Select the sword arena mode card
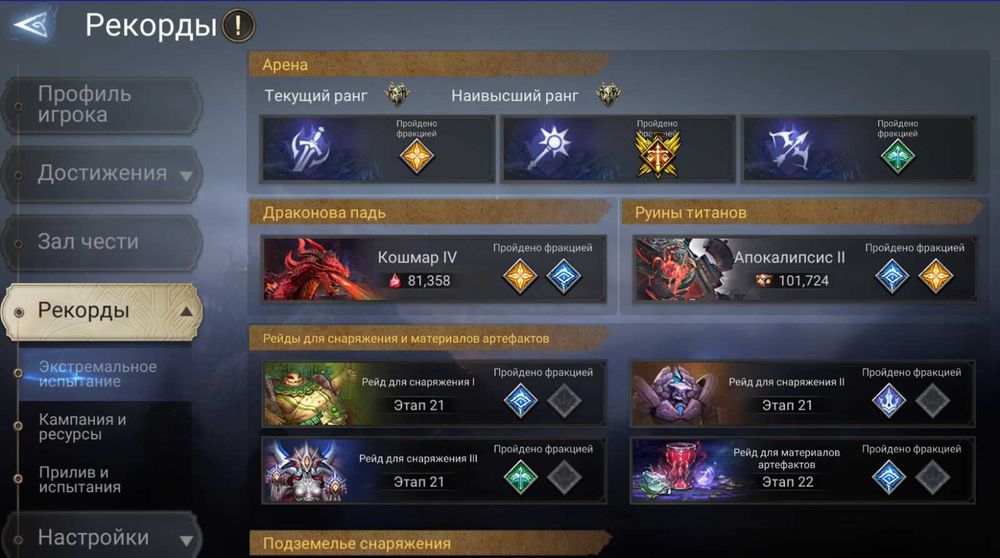This screenshot has height=558, width=1000. click(378, 149)
